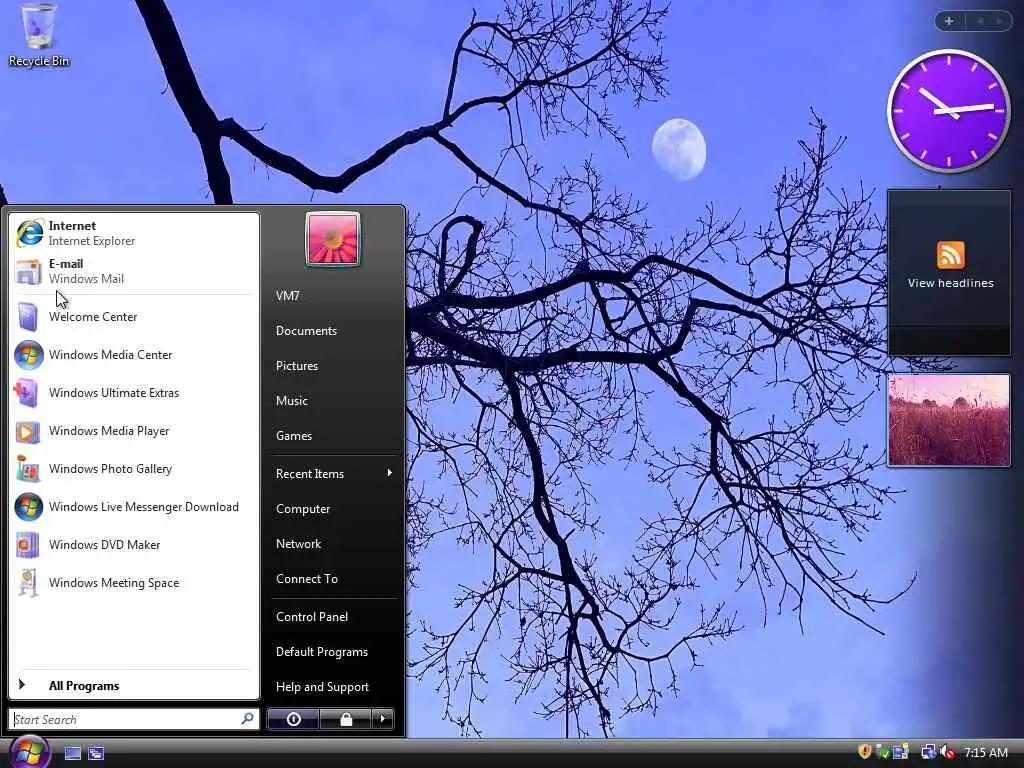Open the VM7 user folder
1024x768 pixels.
click(x=334, y=296)
